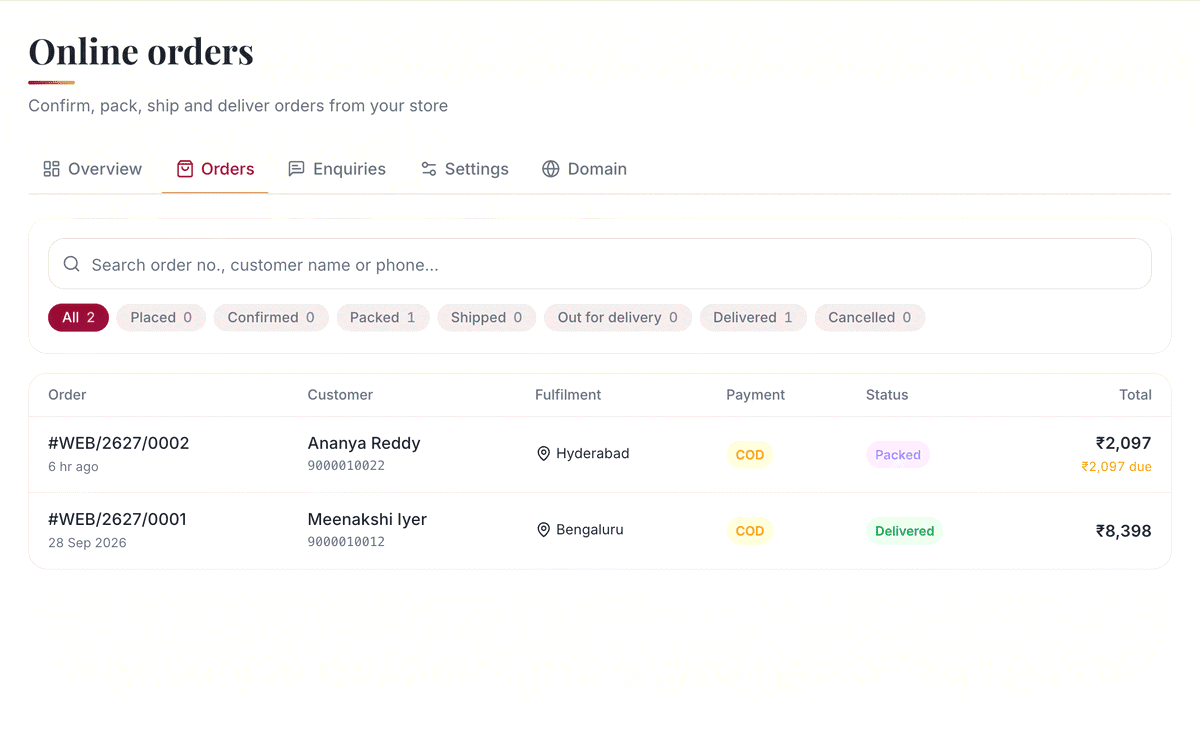This screenshot has width=1200, height=750.
Task: Click the location pin beside Hyderabad
Action: point(544,454)
